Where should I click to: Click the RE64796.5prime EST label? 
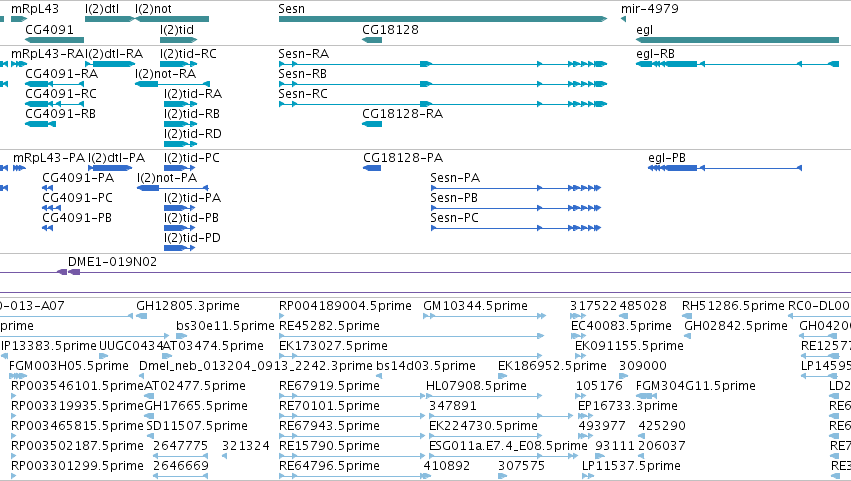329,466
